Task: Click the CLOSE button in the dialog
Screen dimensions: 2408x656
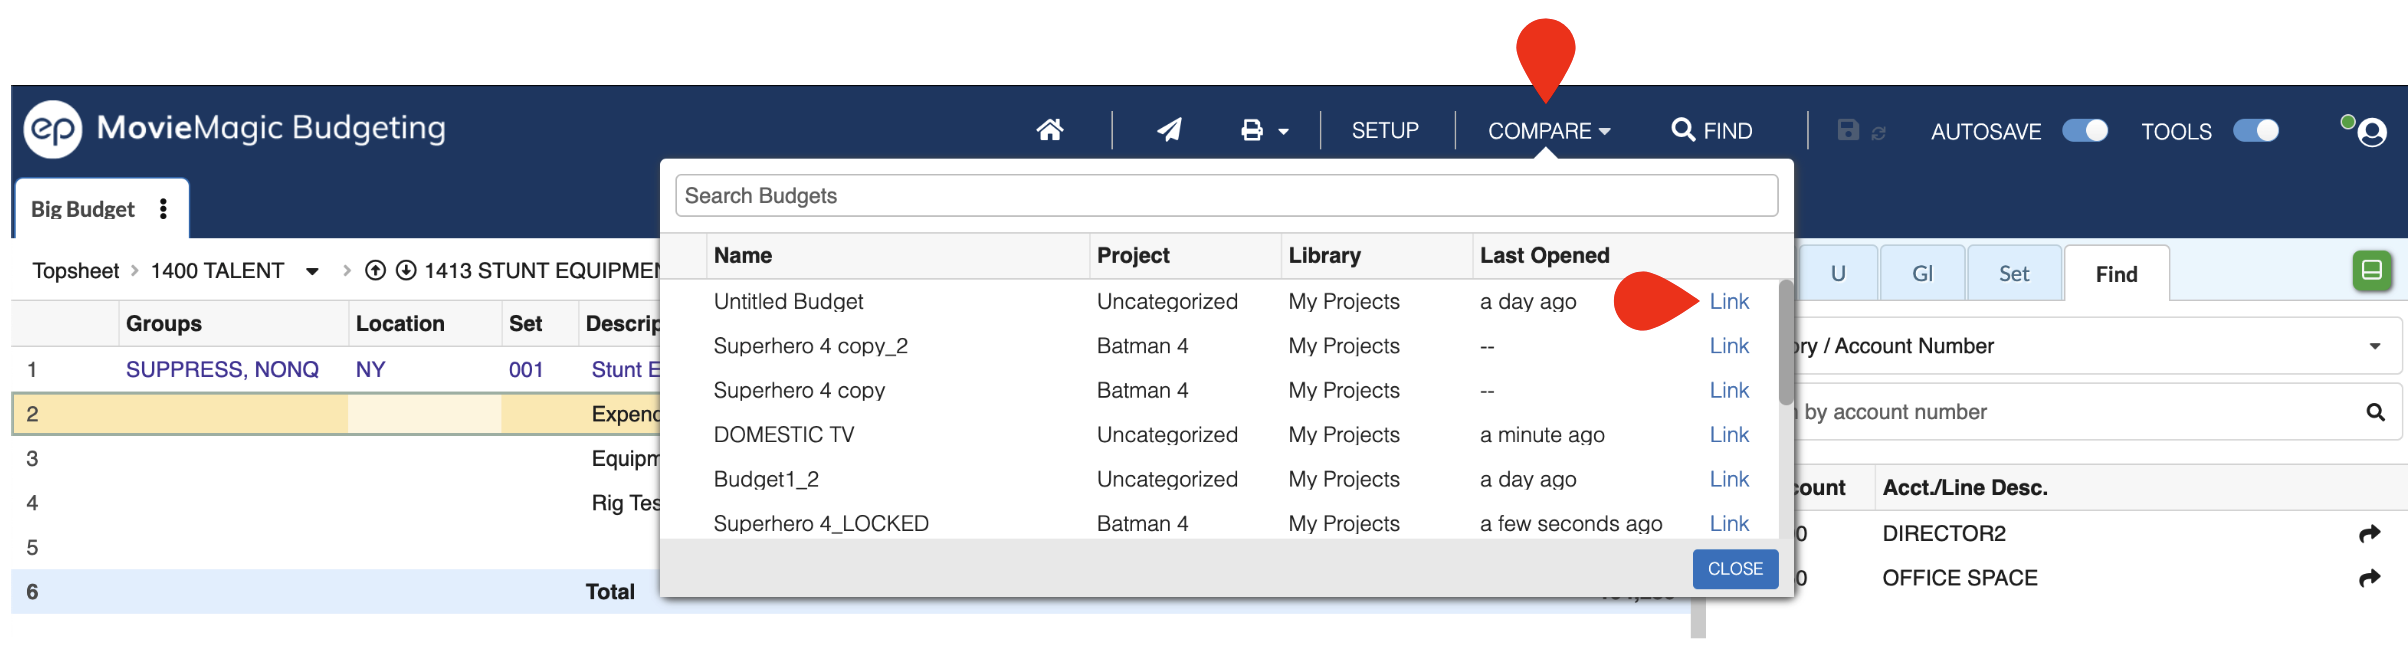Action: click(x=1735, y=569)
